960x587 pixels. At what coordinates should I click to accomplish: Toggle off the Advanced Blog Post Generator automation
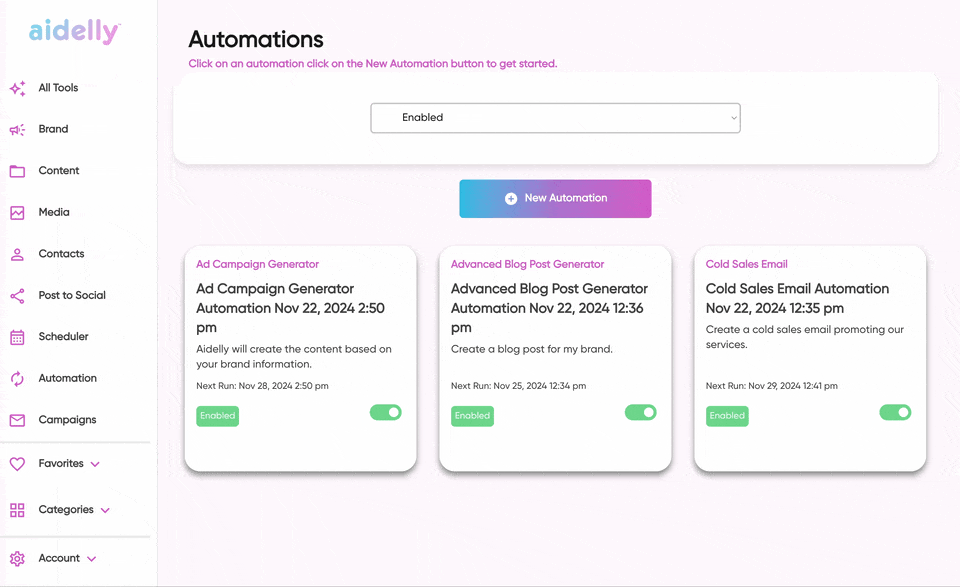click(x=641, y=412)
